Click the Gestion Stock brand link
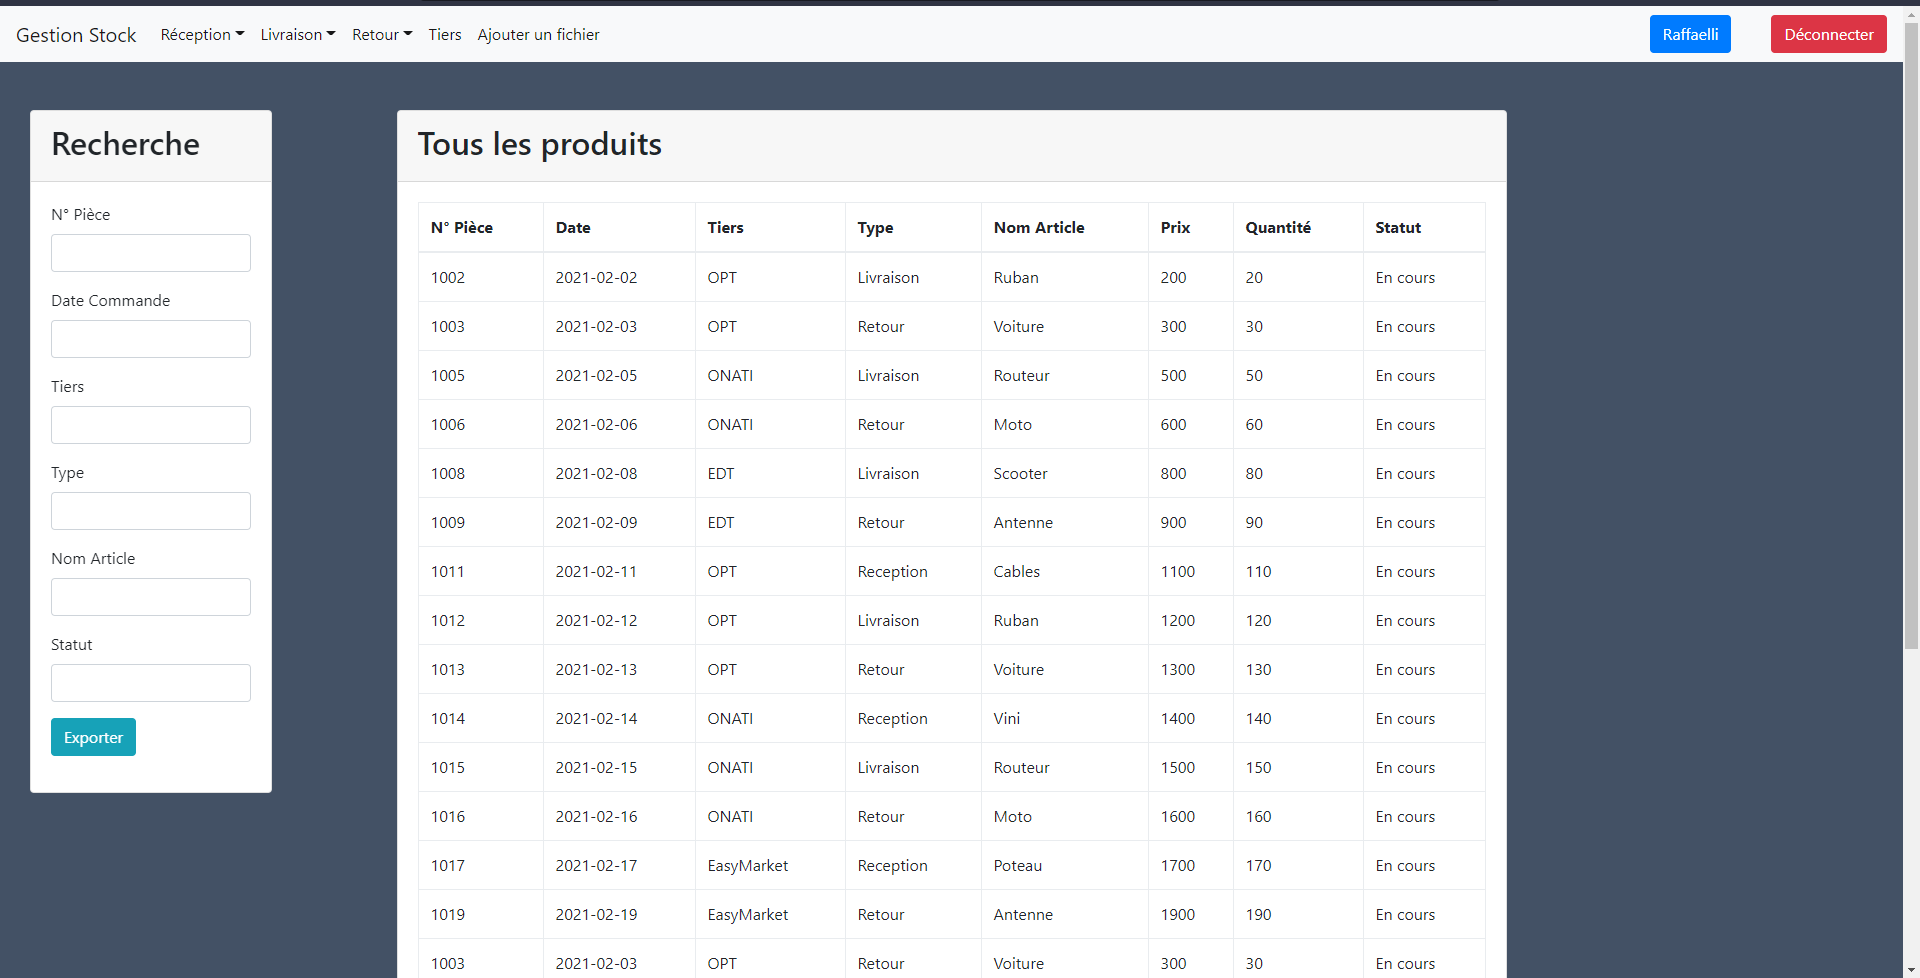1920x978 pixels. click(x=76, y=35)
